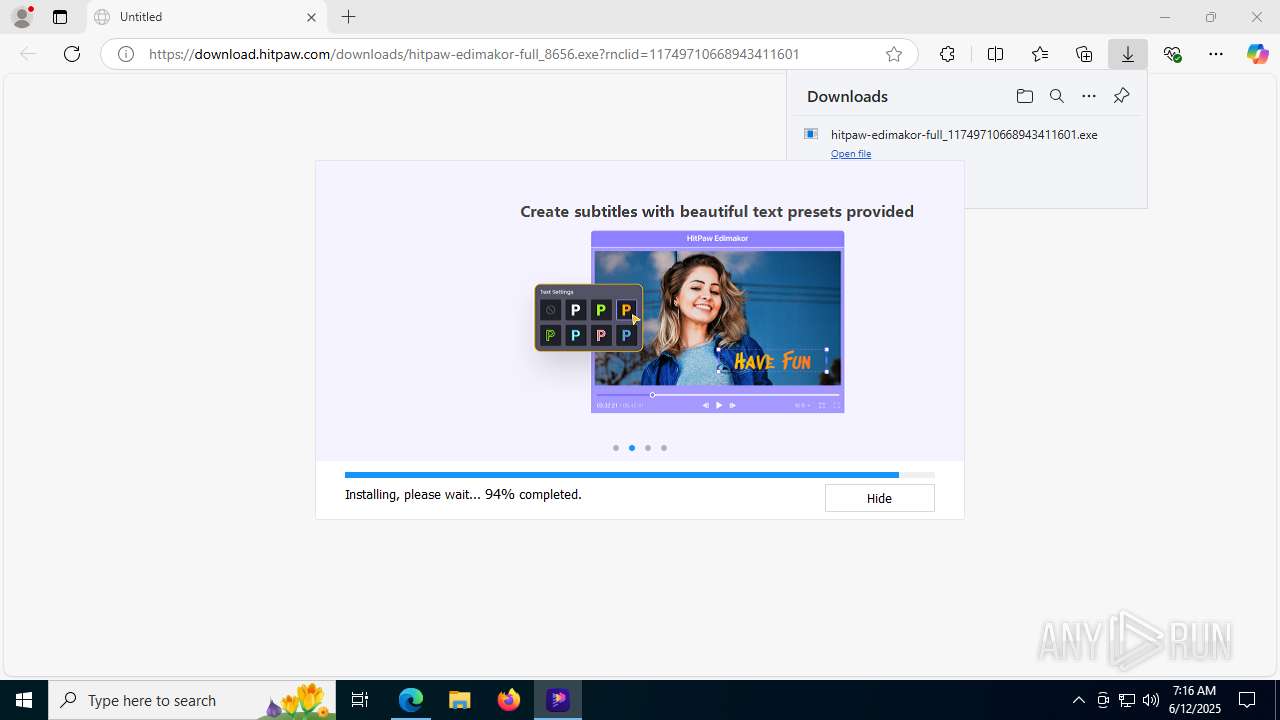
Task: Open File Explorer from taskbar
Action: [460, 700]
